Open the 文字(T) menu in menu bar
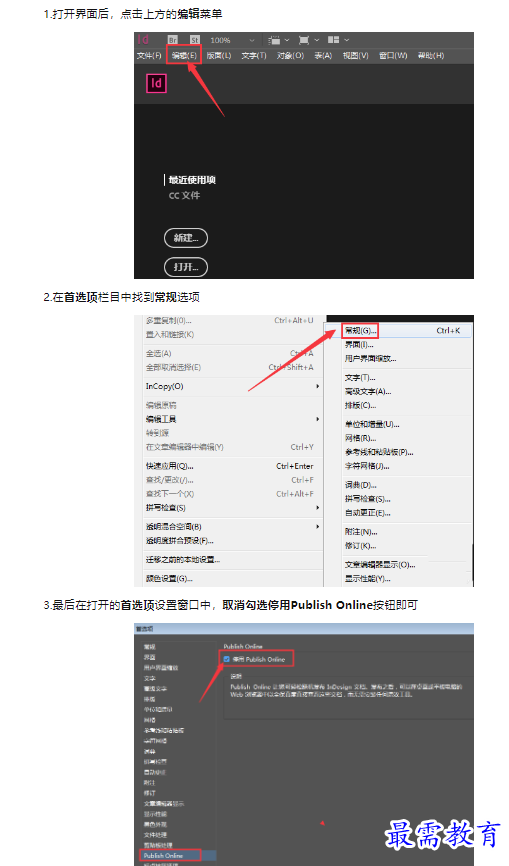This screenshot has width=509, height=866. 254,55
